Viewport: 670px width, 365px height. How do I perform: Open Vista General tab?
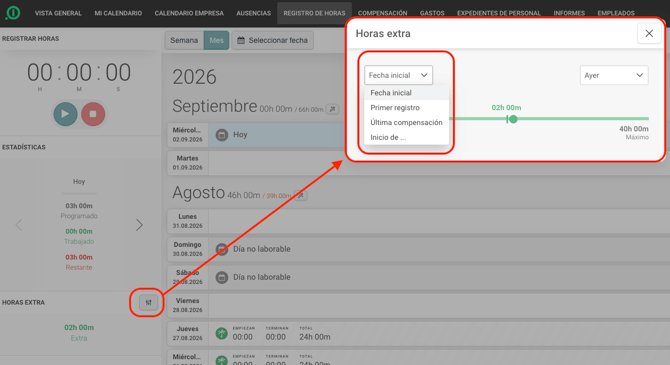pyautogui.click(x=58, y=13)
